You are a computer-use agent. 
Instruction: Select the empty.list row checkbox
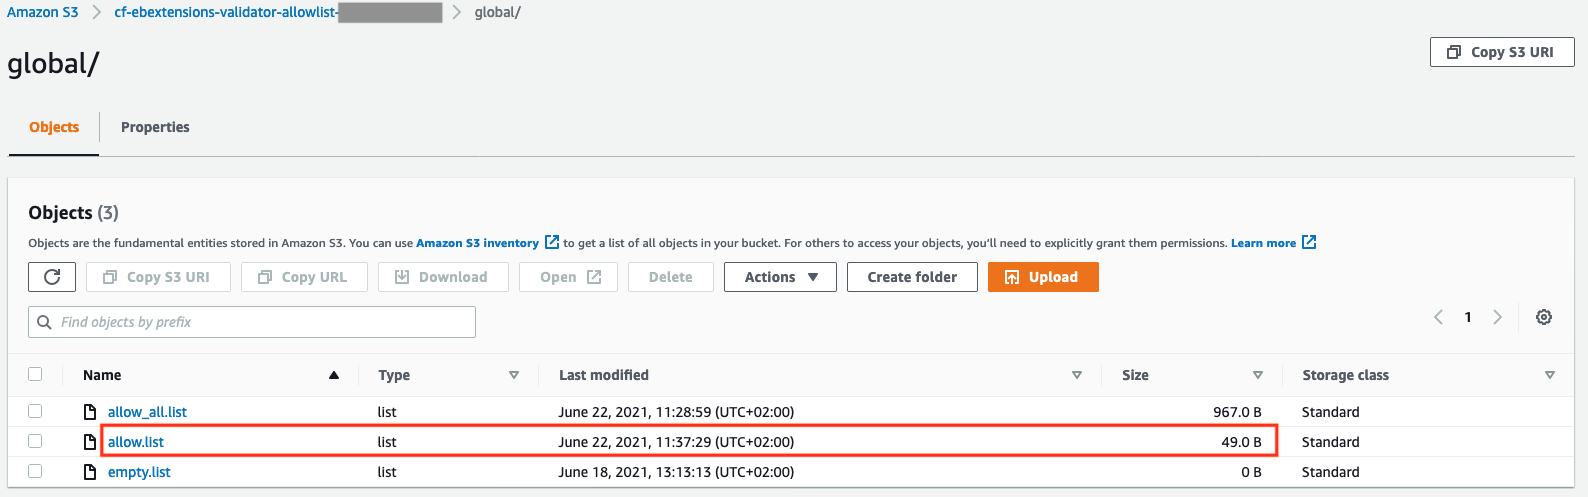[x=35, y=471]
